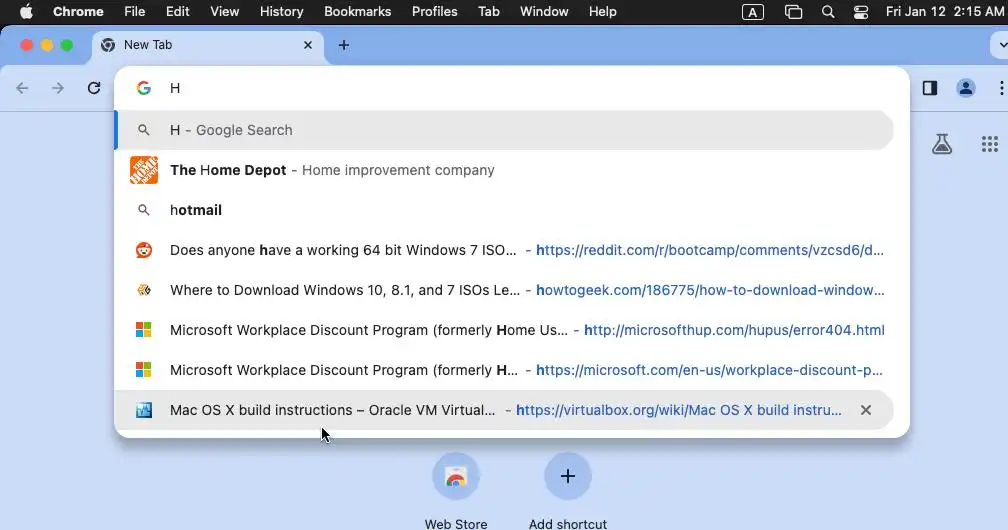
Task: Open the microsoft.com workplace-discount link
Action: (x=710, y=370)
